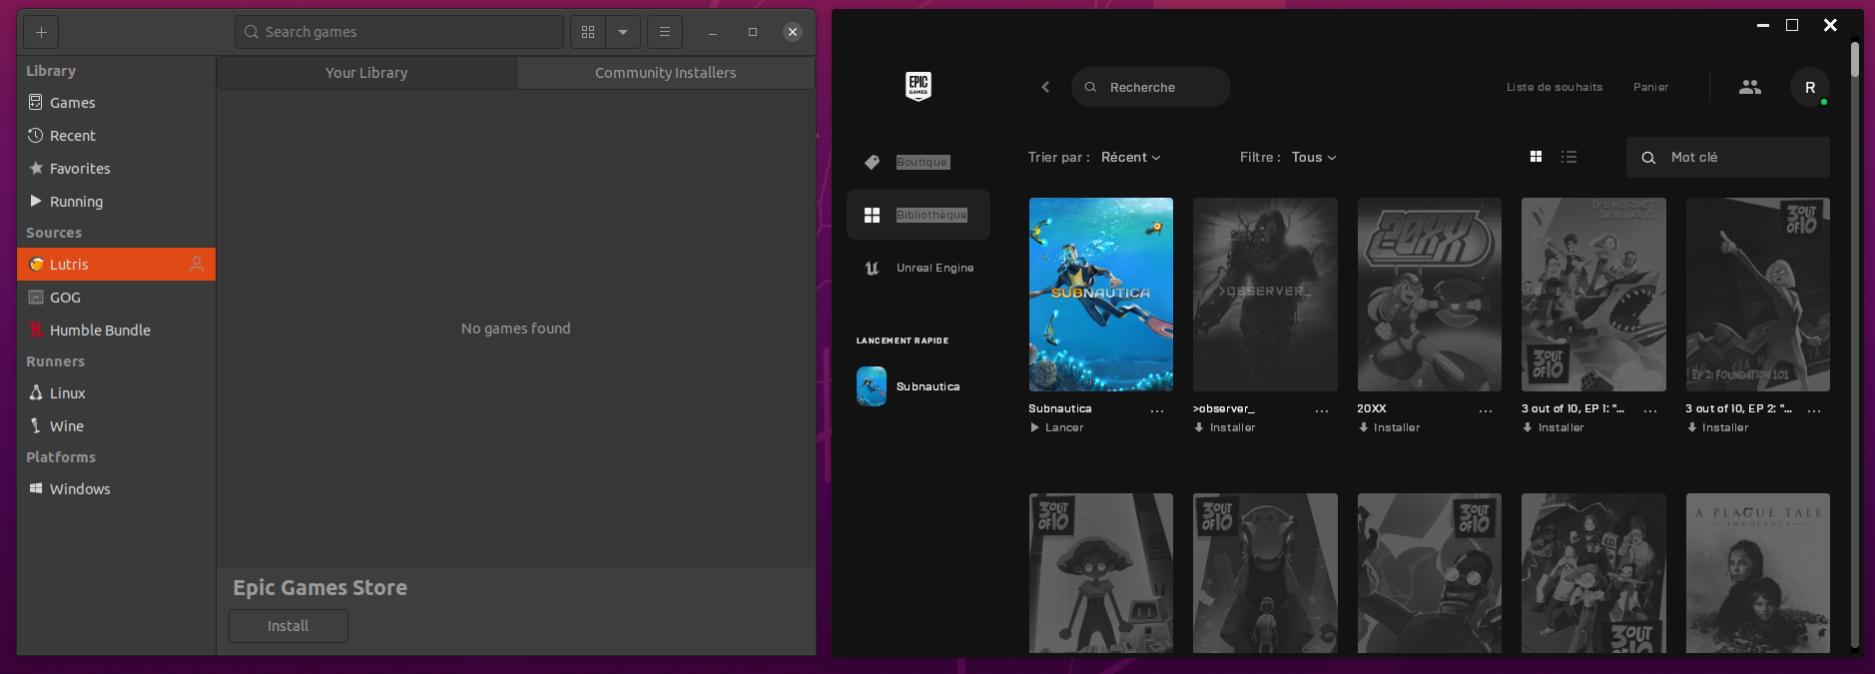Select Recent in Lutris sidebar
The width and height of the screenshot is (1875, 674).
click(x=116, y=135)
